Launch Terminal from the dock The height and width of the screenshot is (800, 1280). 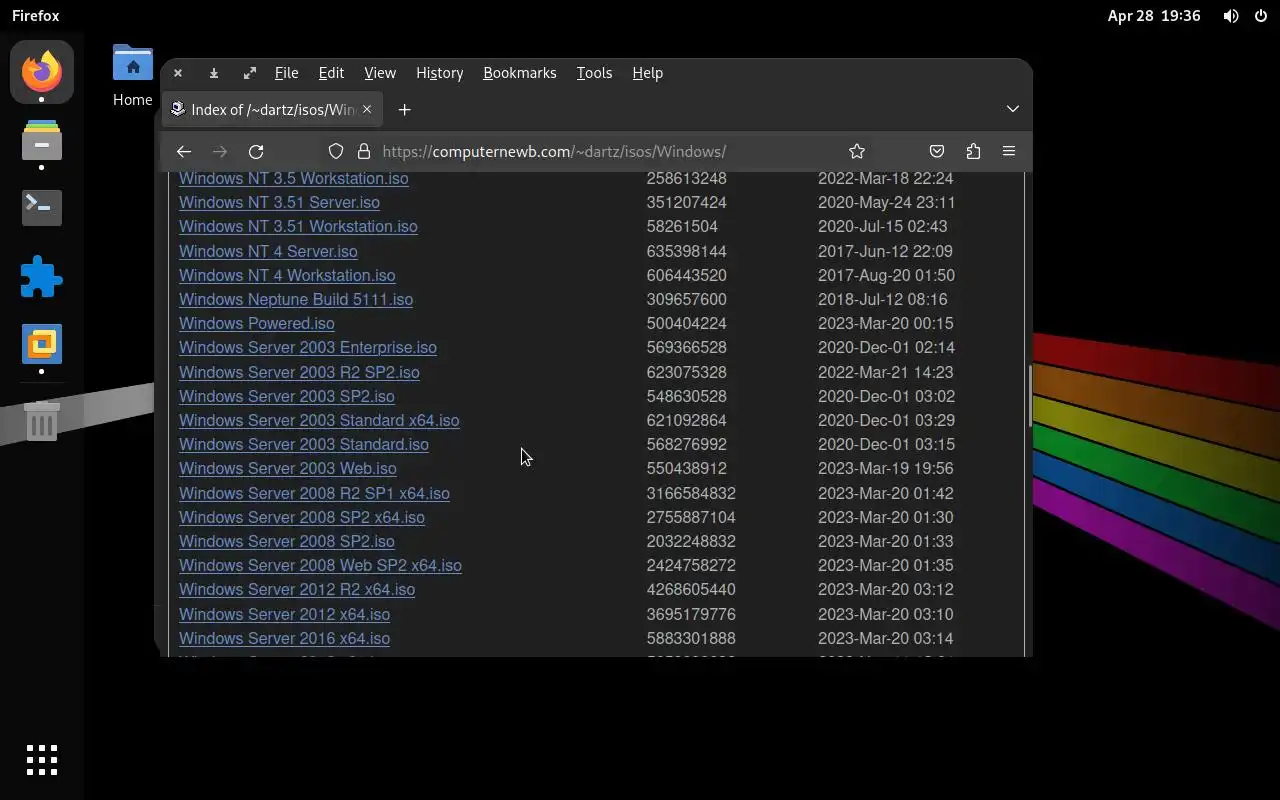click(42, 207)
